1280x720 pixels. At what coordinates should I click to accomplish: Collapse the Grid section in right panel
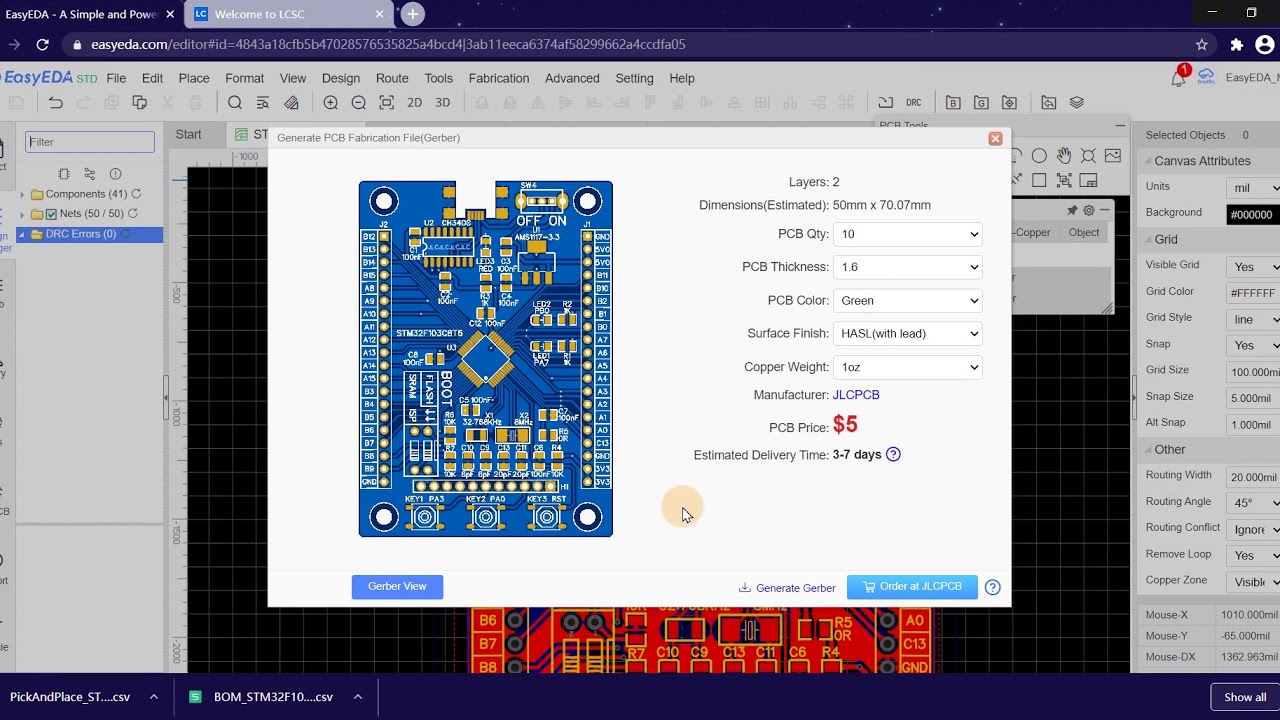(1146, 240)
